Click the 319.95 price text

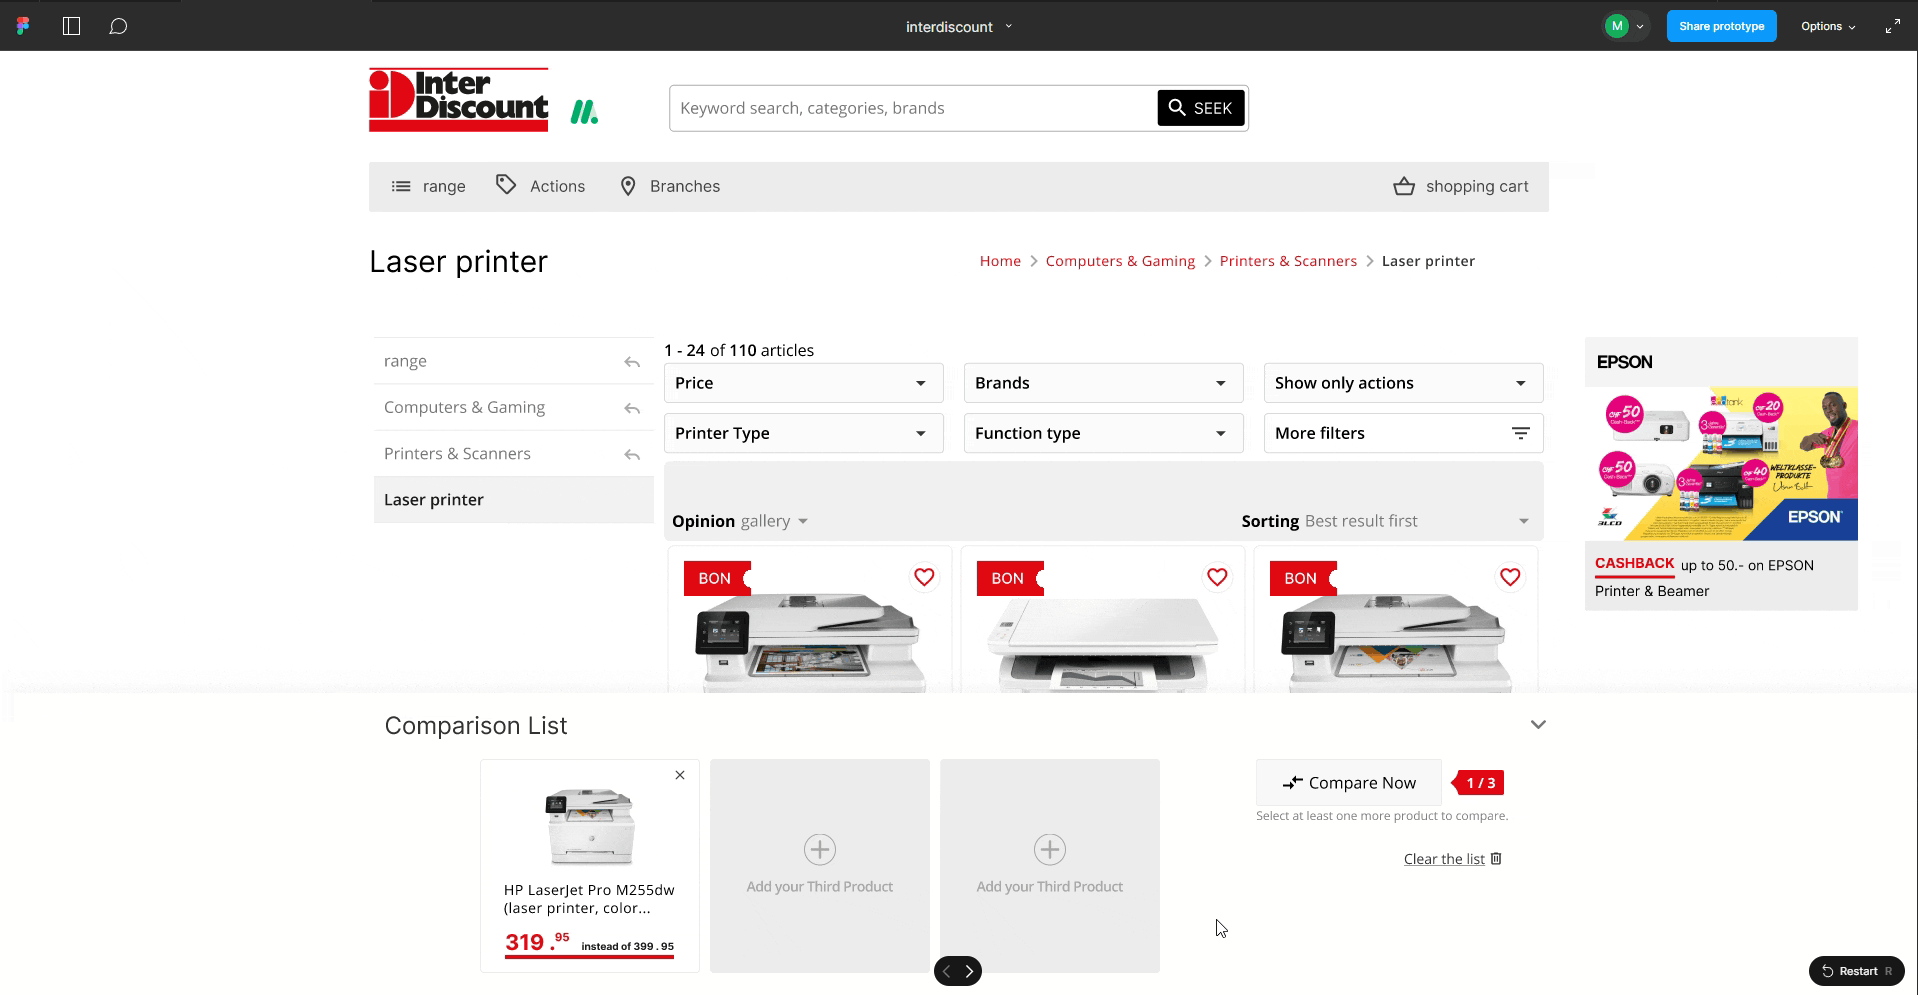pyautogui.click(x=537, y=942)
